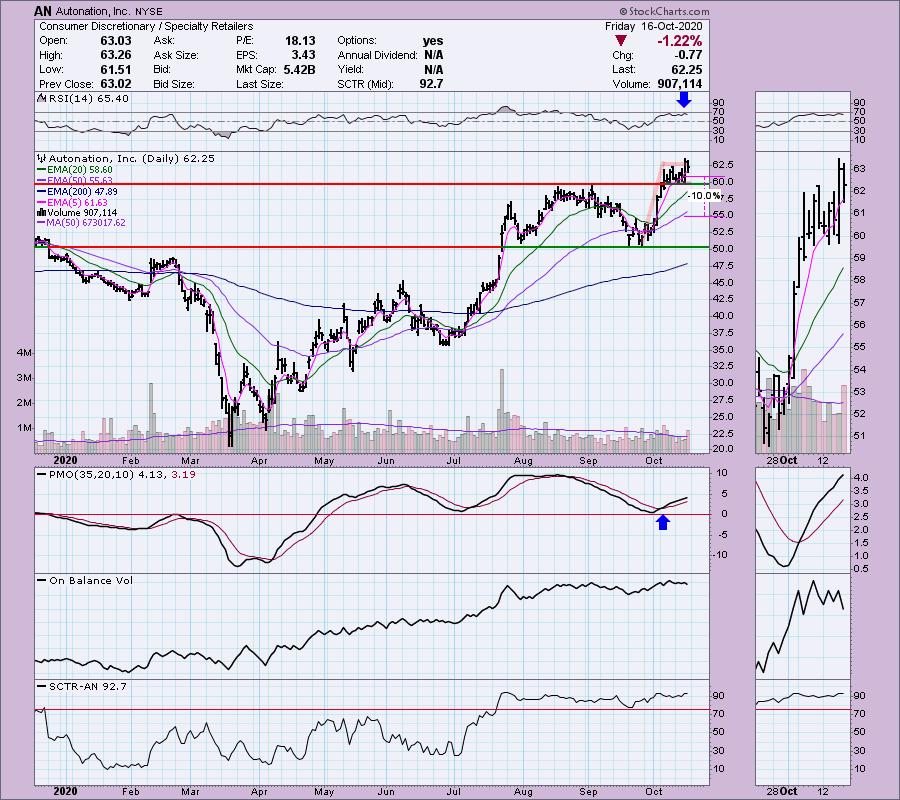Click the Low value 61.51
Screen dimensions: 900x800
116,69
